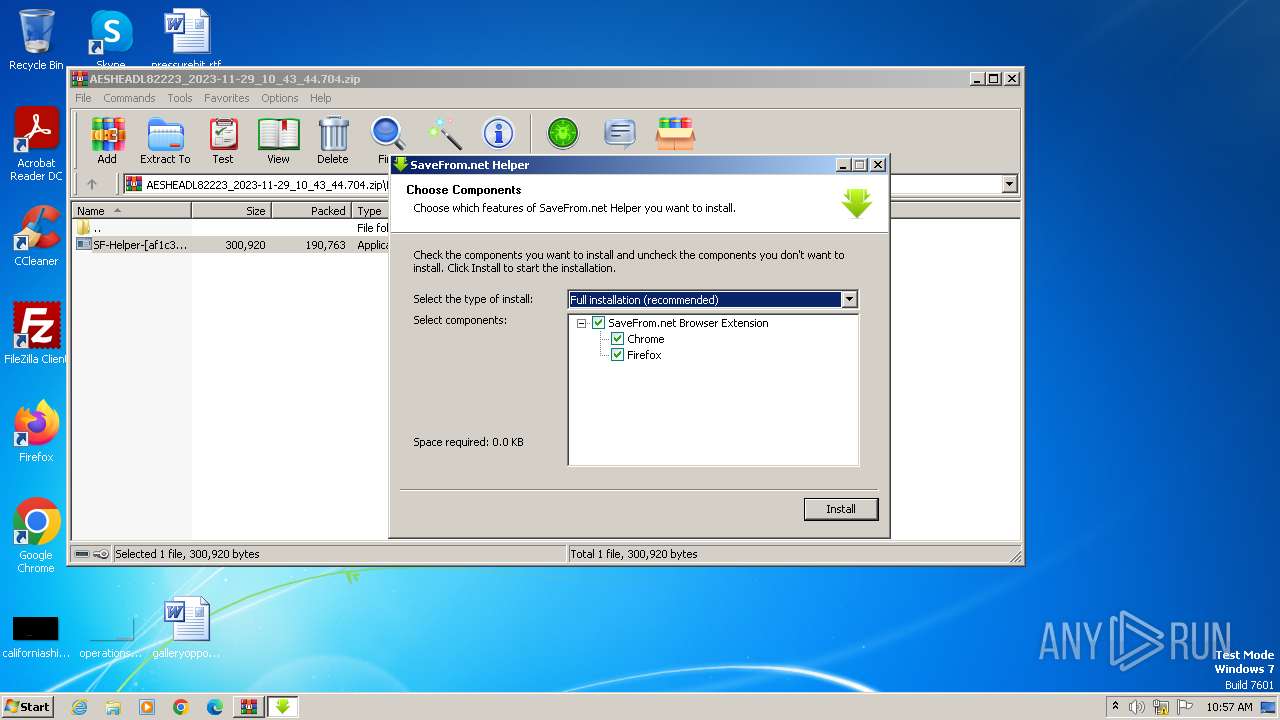Click the volume icon in system tray
Screen dimensions: 1280x720
[1137, 707]
